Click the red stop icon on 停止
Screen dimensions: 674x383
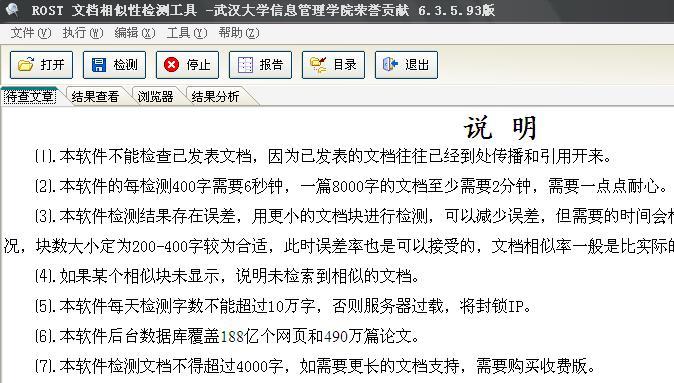[x=172, y=65]
